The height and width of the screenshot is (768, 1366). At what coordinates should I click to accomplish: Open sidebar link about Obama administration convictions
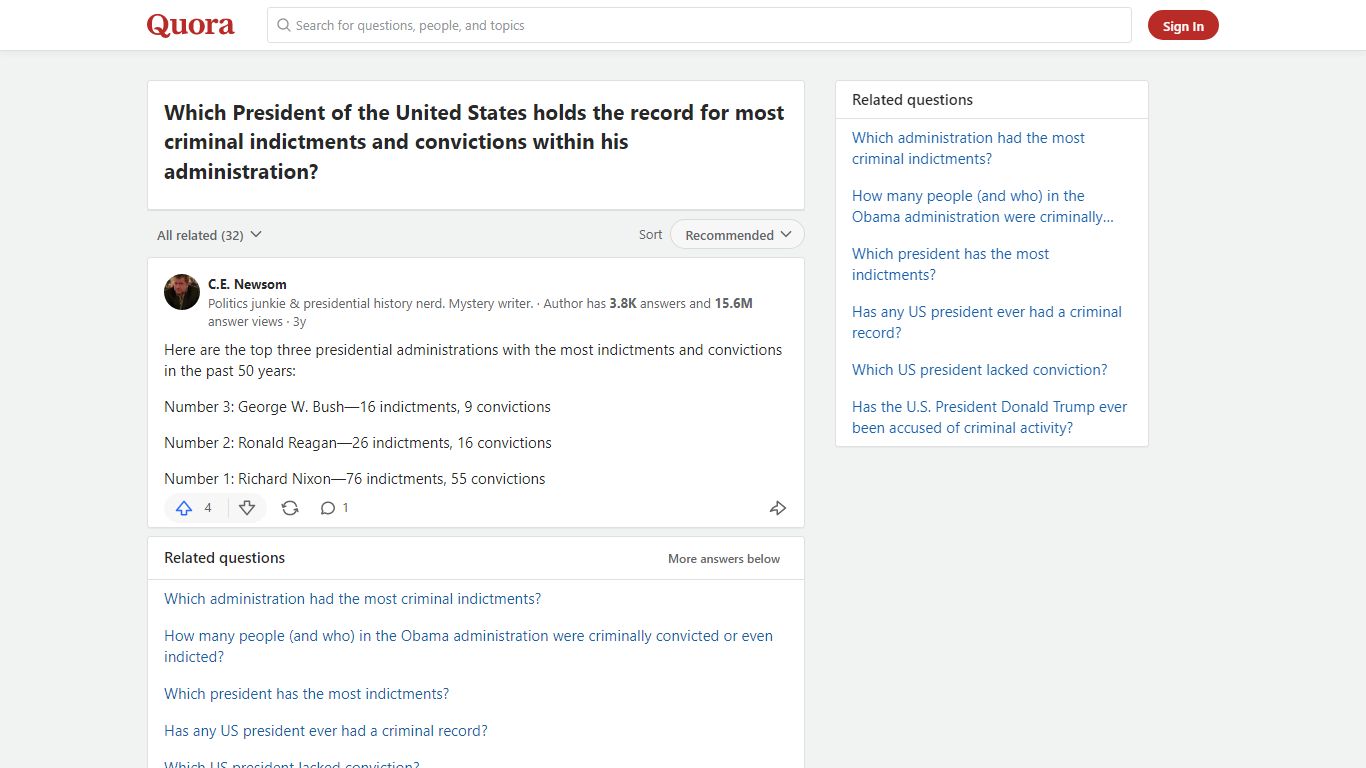click(982, 206)
